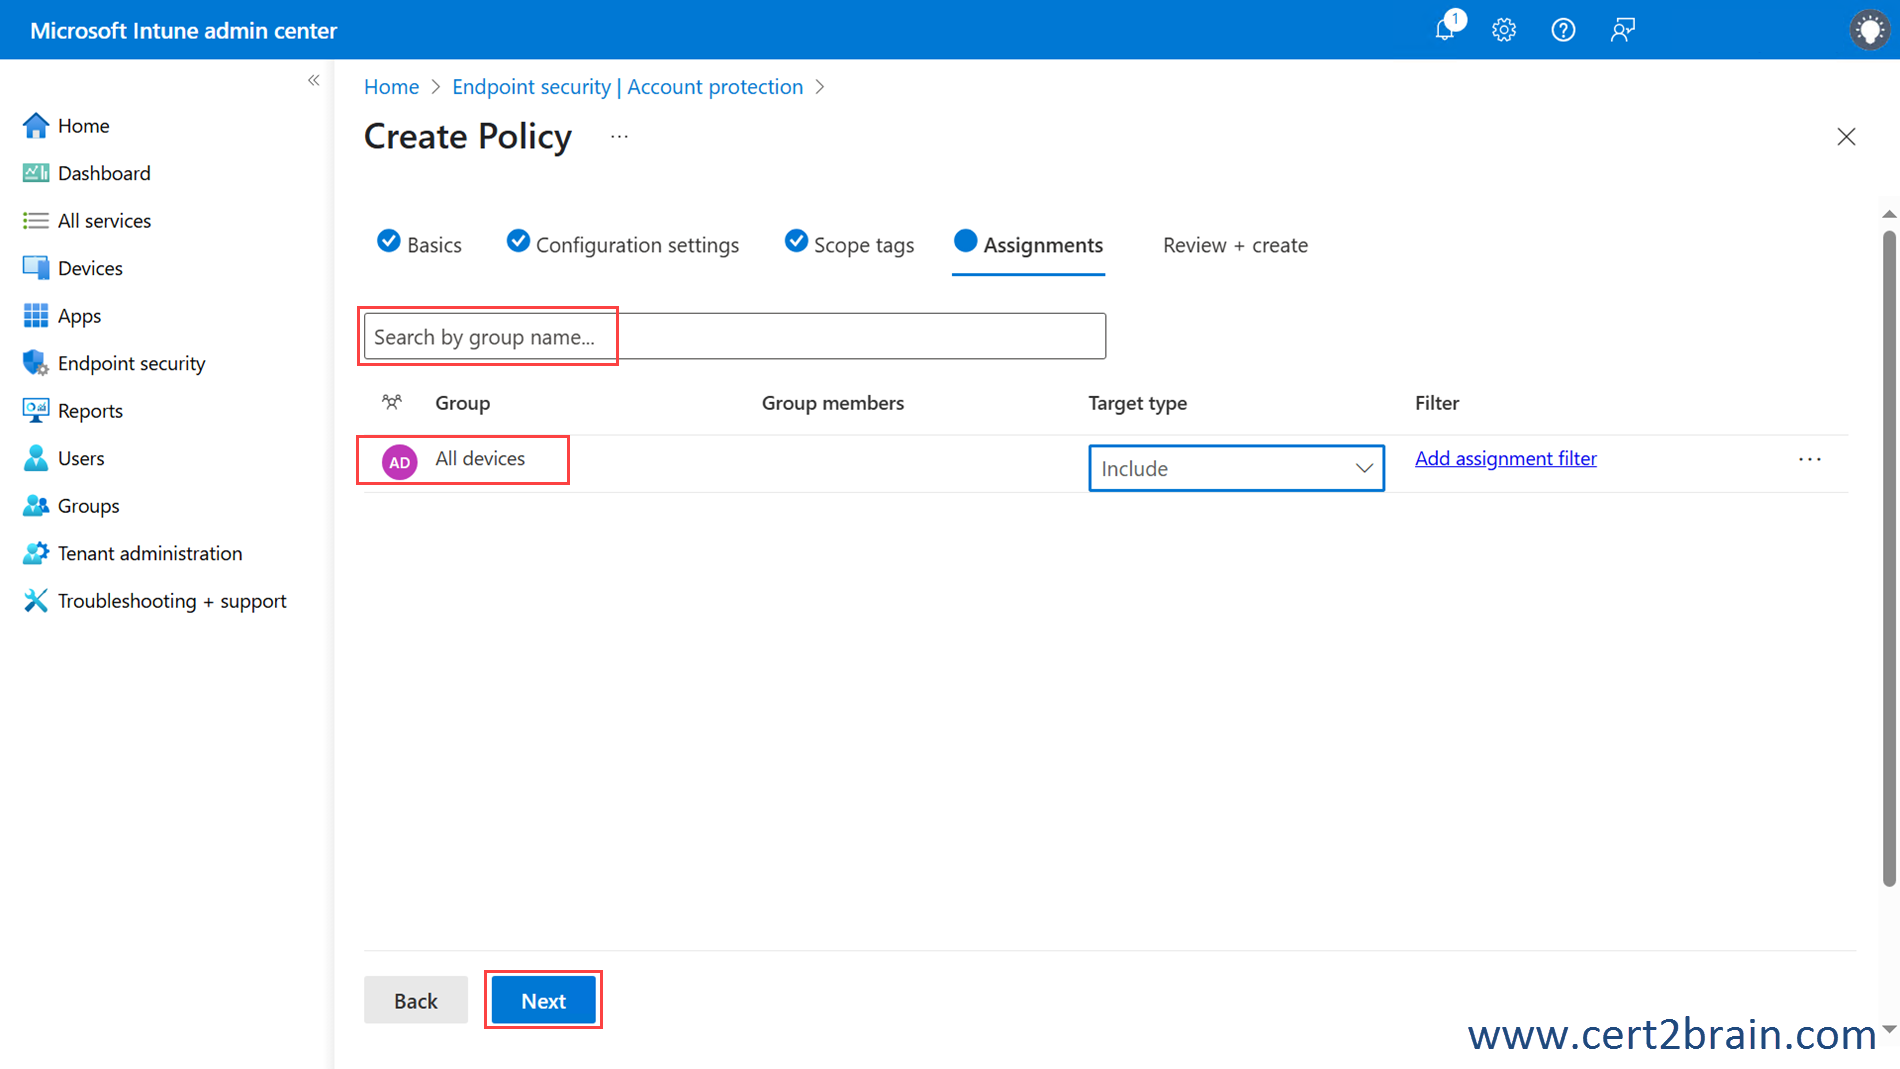Navigate to Devices in the sidebar
The height and width of the screenshot is (1069, 1900).
pyautogui.click(x=90, y=268)
